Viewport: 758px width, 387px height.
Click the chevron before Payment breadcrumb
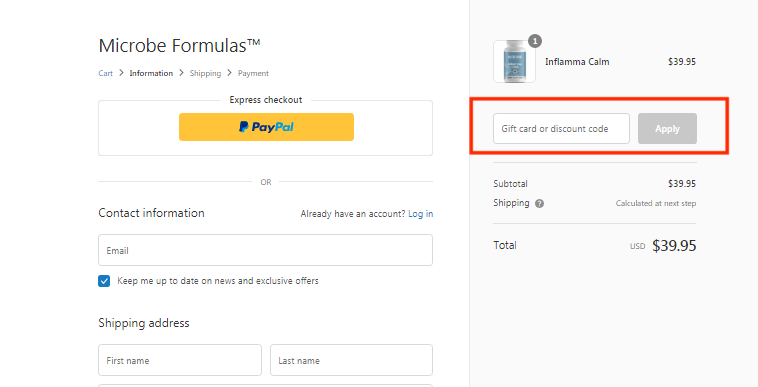[230, 73]
